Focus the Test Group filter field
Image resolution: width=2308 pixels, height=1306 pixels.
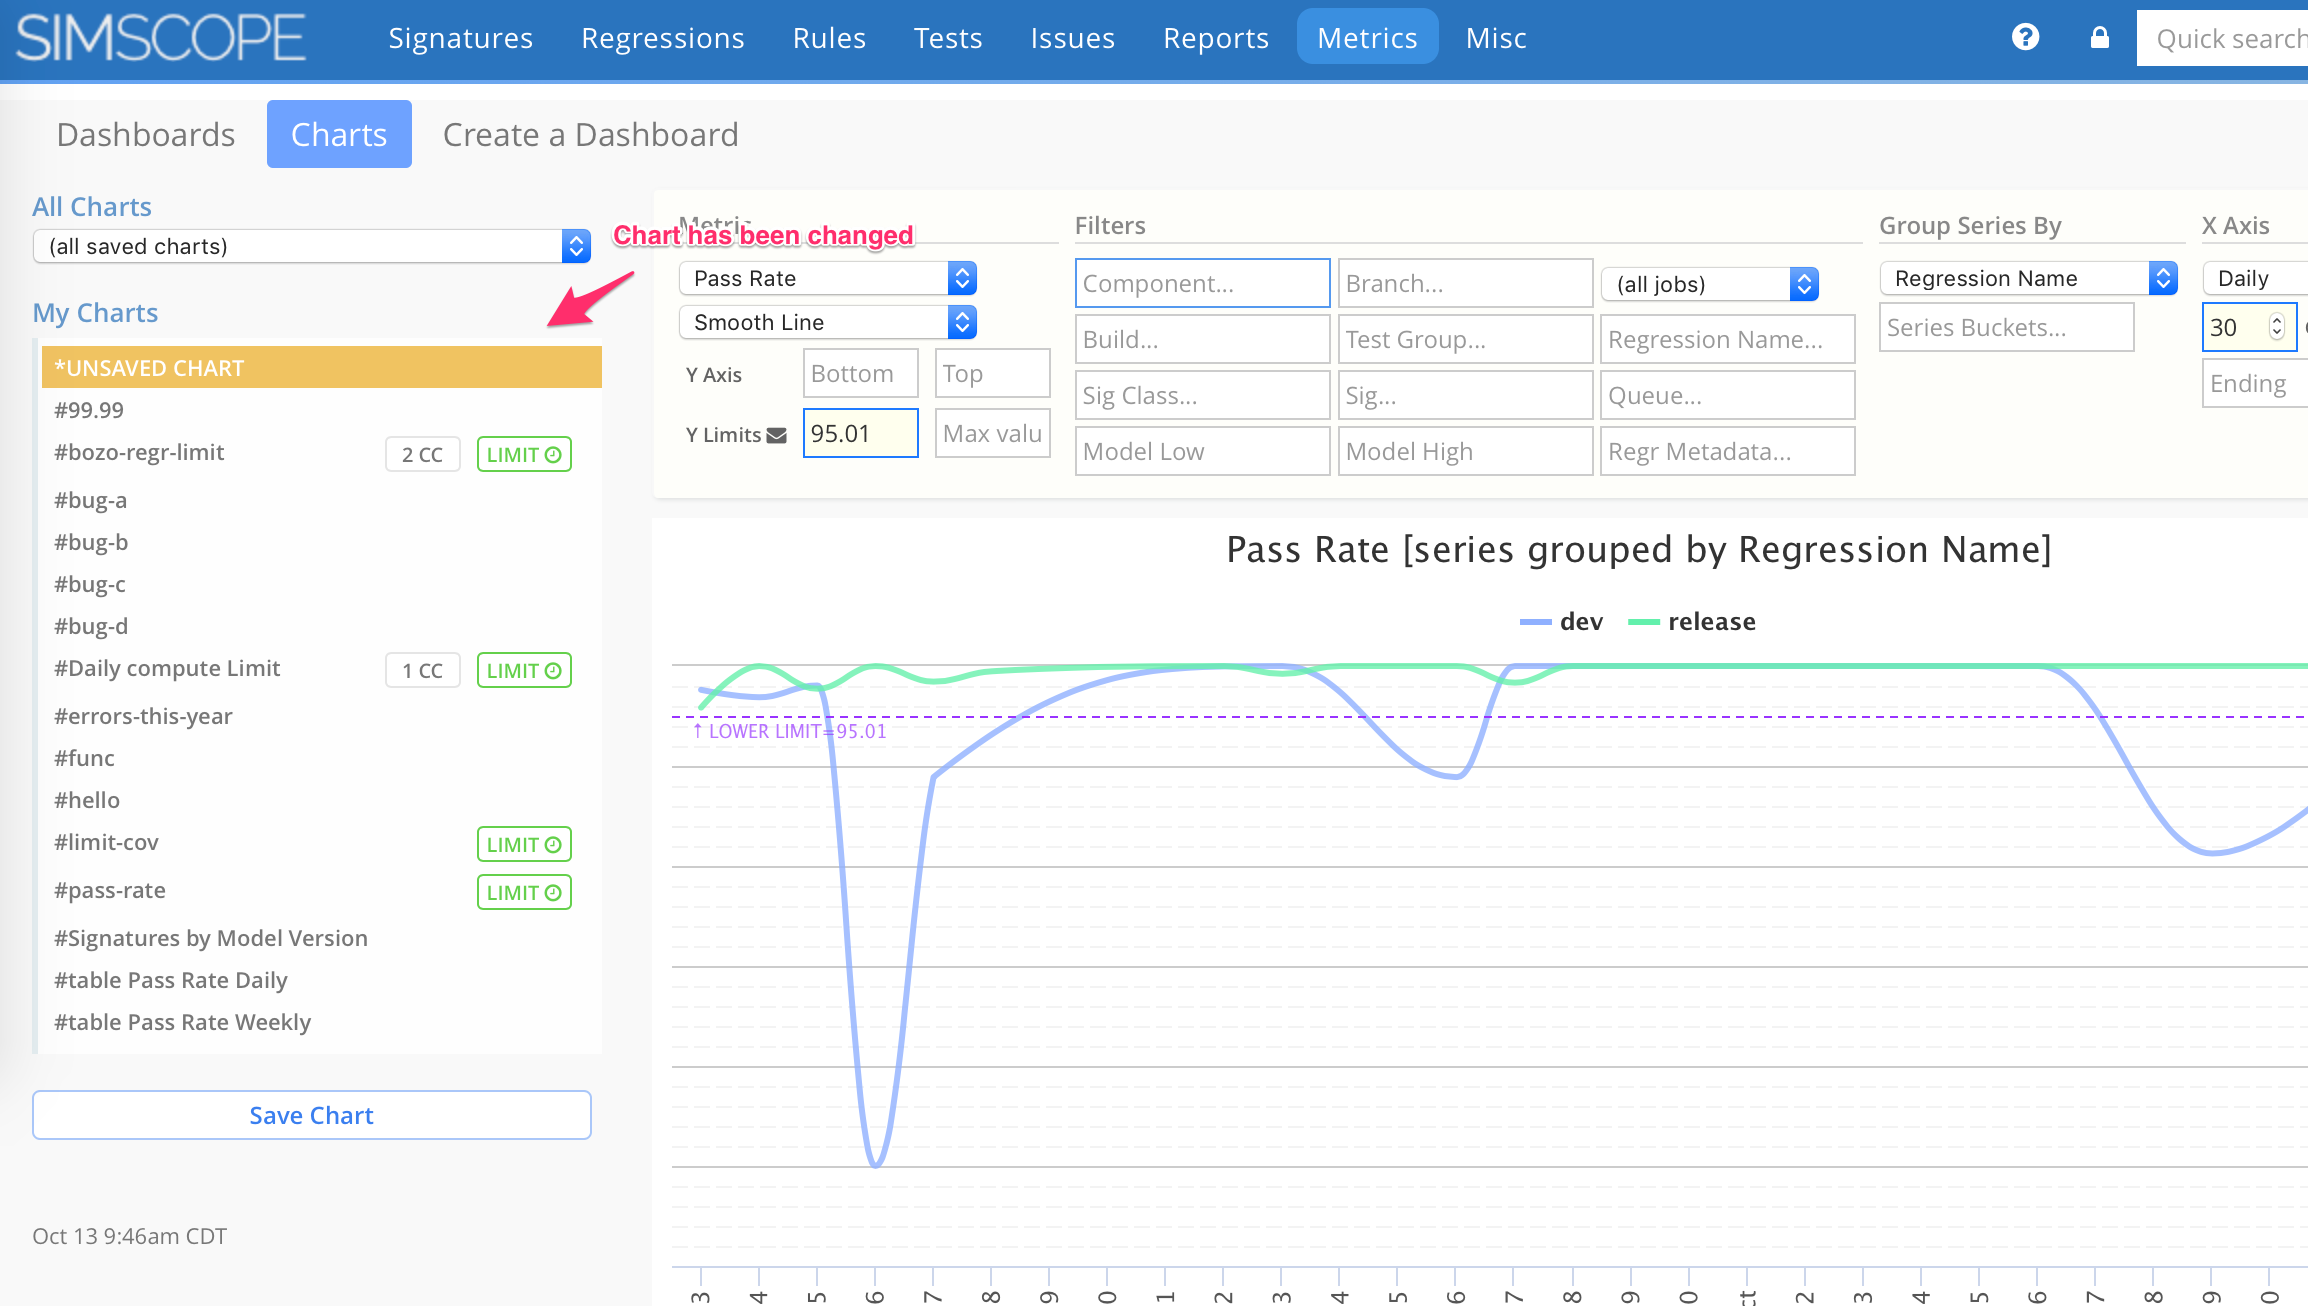(x=1465, y=339)
